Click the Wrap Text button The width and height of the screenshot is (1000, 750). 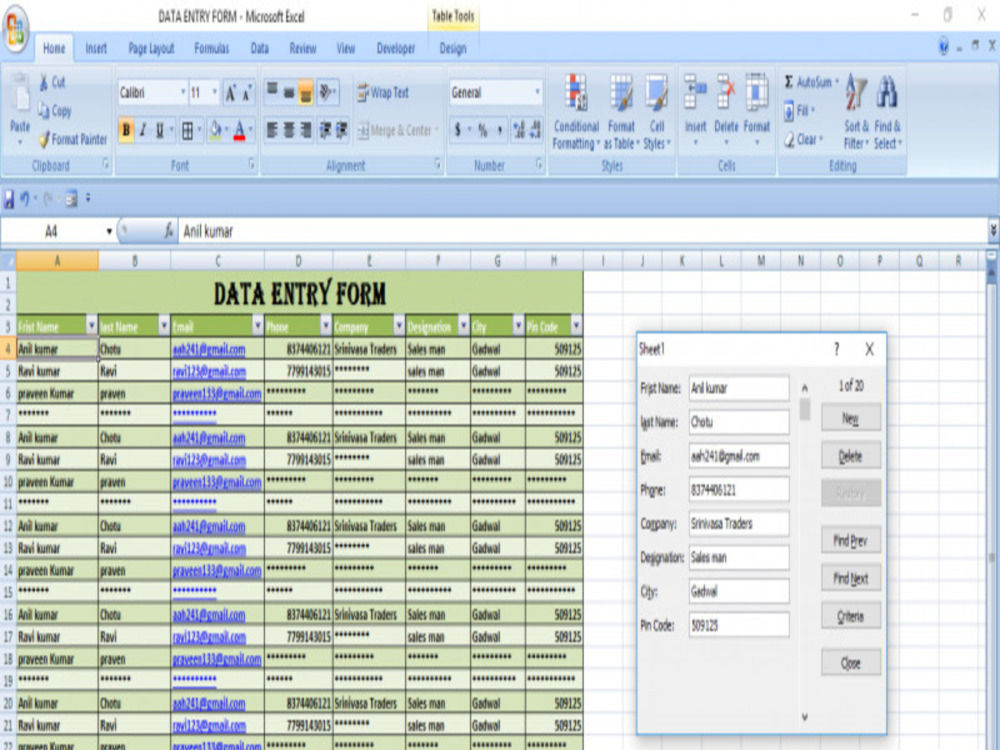coord(383,93)
